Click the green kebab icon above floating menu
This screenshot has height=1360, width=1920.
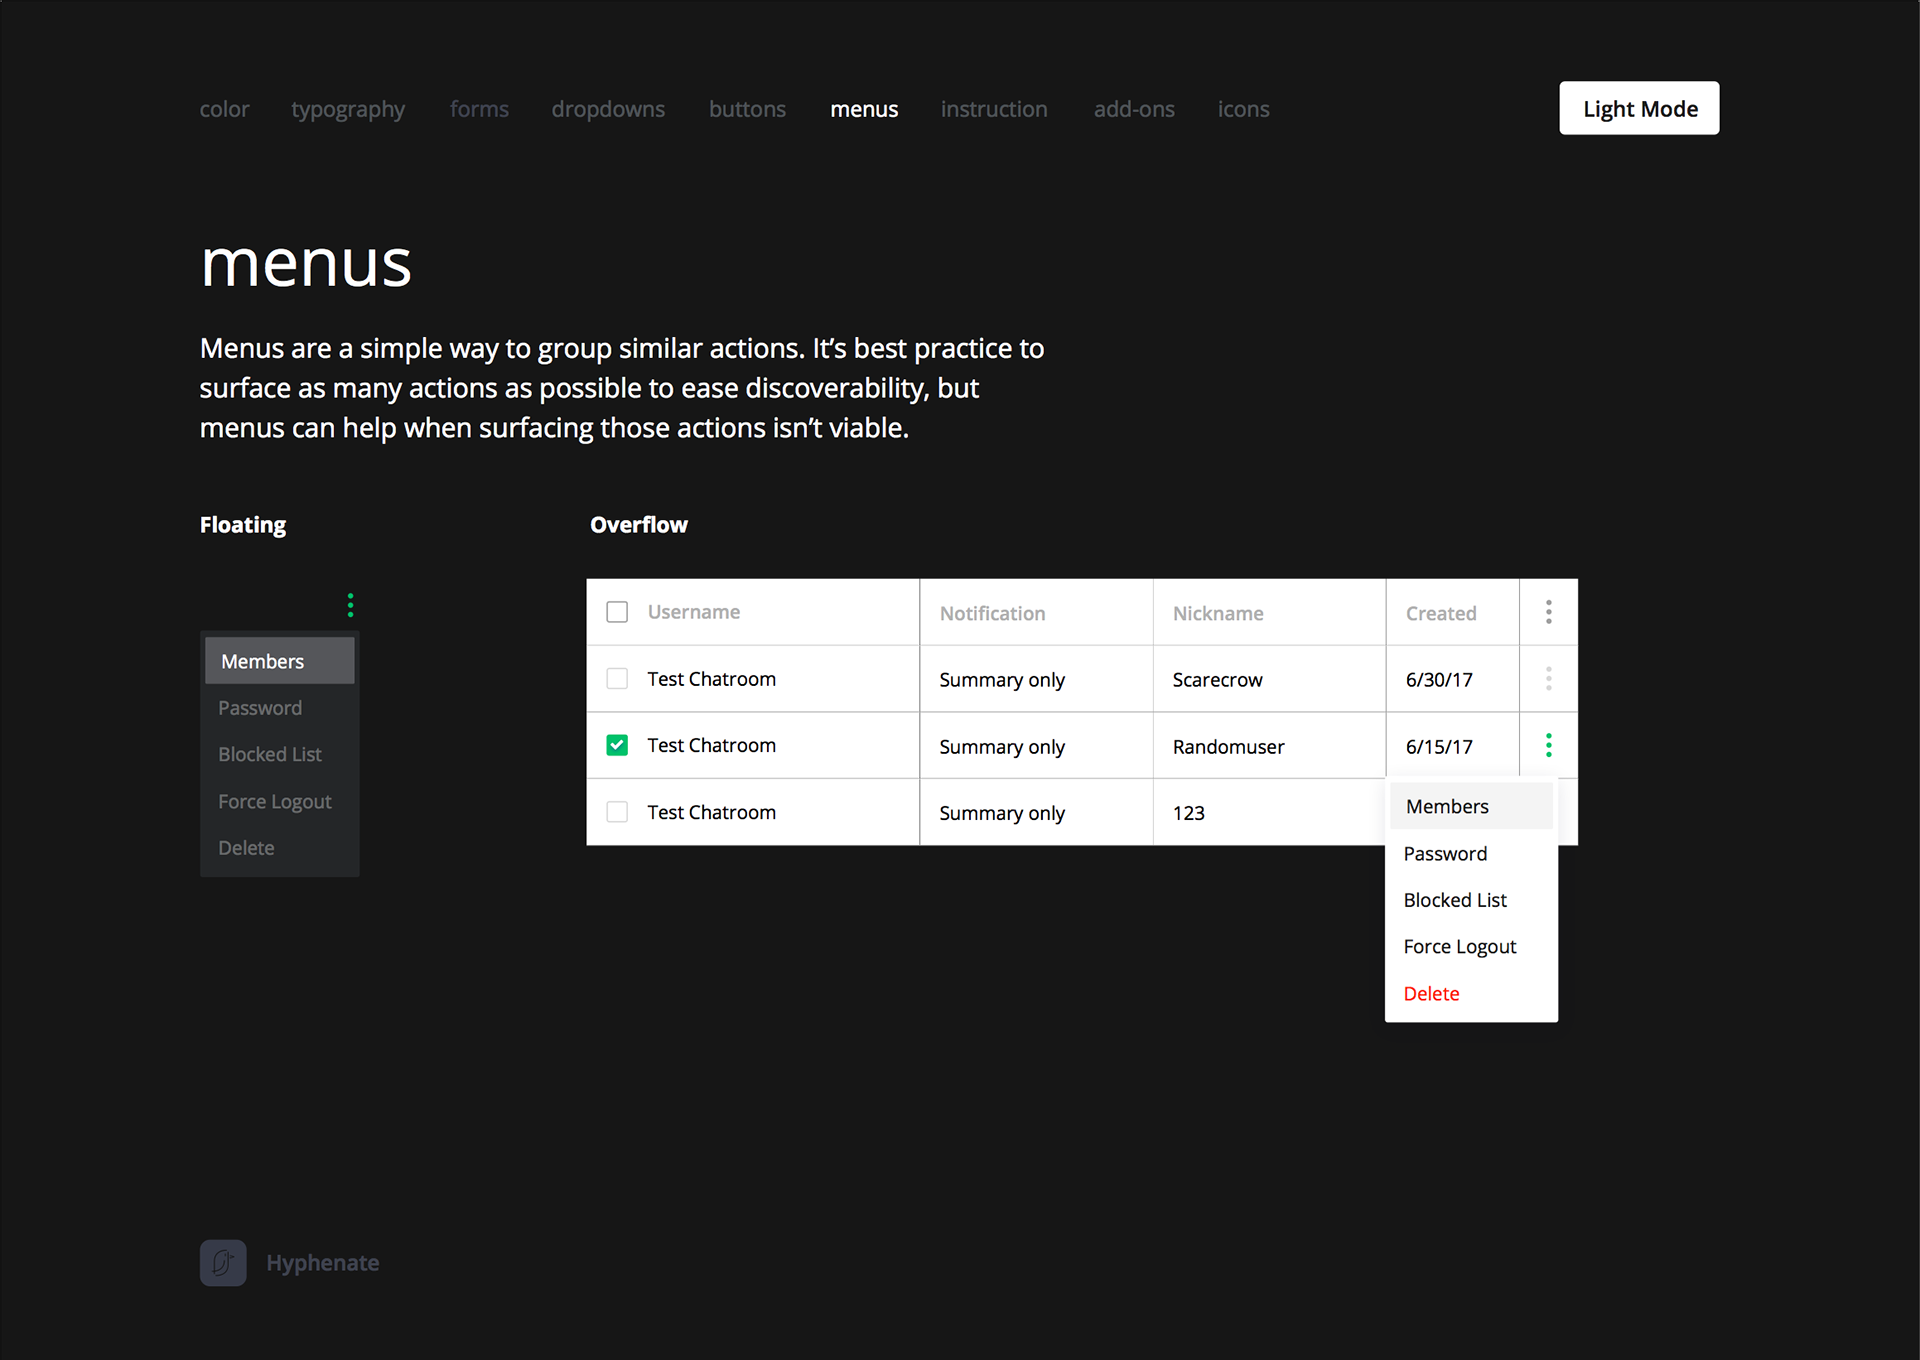click(x=350, y=605)
